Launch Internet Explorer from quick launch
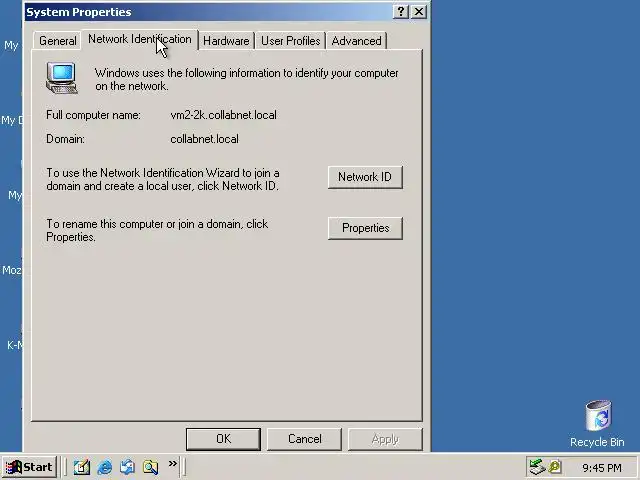Image resolution: width=640 pixels, height=480 pixels. click(x=105, y=467)
